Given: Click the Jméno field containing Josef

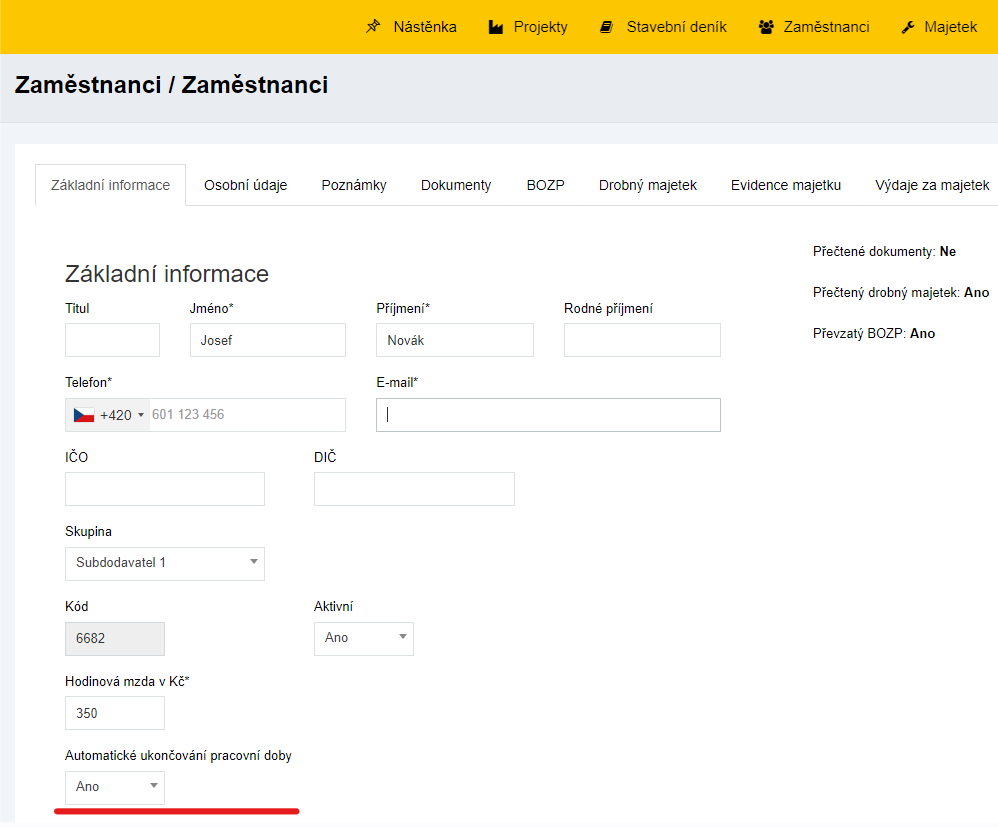Looking at the screenshot, I should 267,340.
